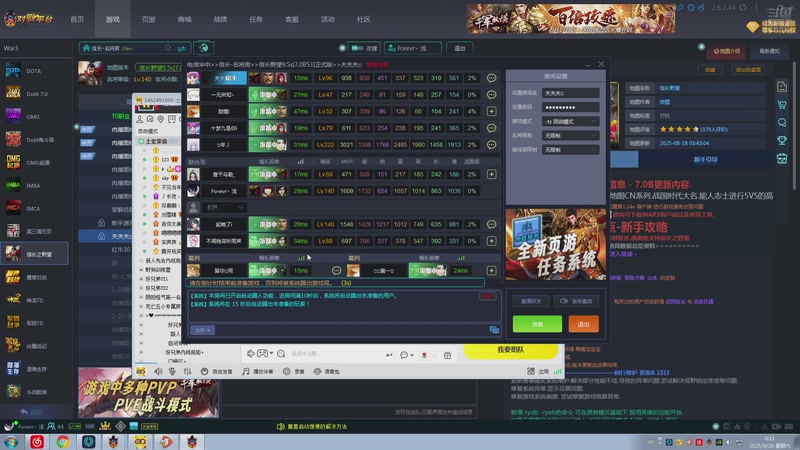Click gamepad icon in voice chat bar

coord(262,354)
